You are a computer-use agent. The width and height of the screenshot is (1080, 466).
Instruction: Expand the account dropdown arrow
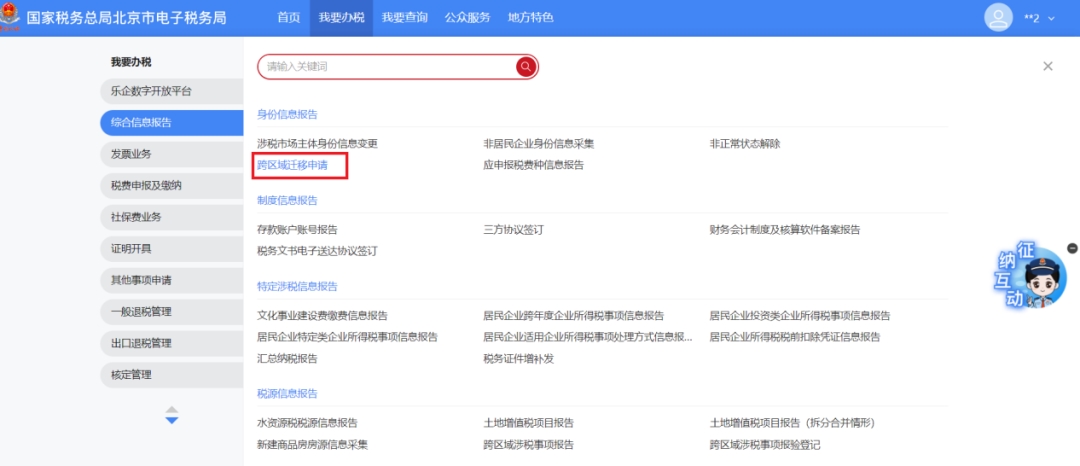[1051, 18]
